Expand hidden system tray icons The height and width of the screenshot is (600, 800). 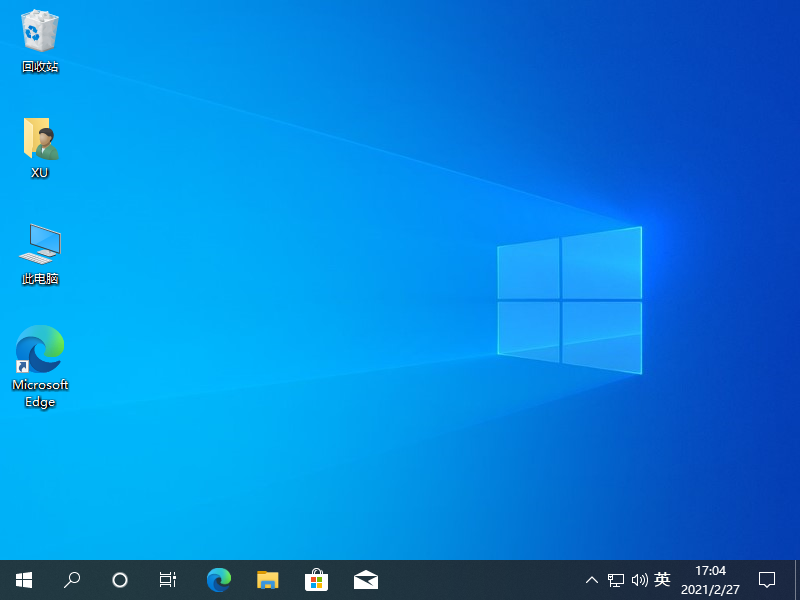pos(592,579)
